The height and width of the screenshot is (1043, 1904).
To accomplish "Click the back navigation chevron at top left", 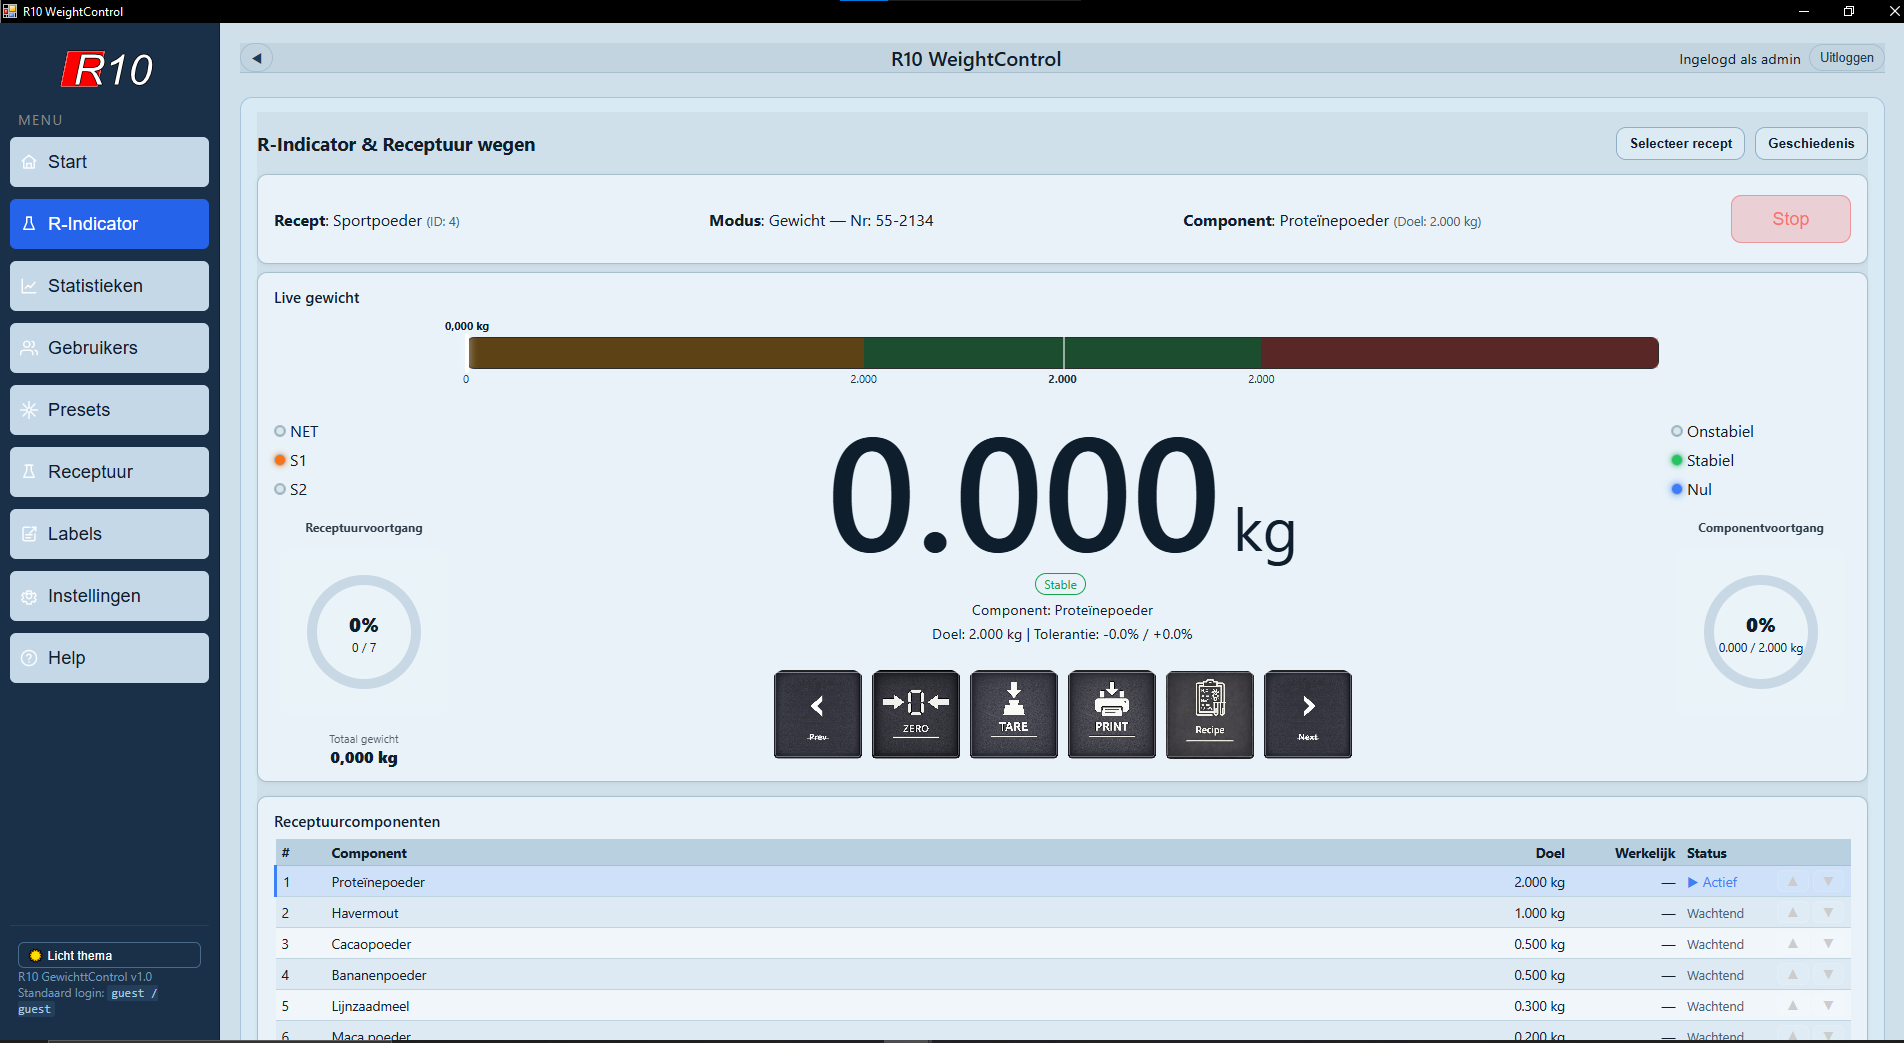I will coord(257,58).
